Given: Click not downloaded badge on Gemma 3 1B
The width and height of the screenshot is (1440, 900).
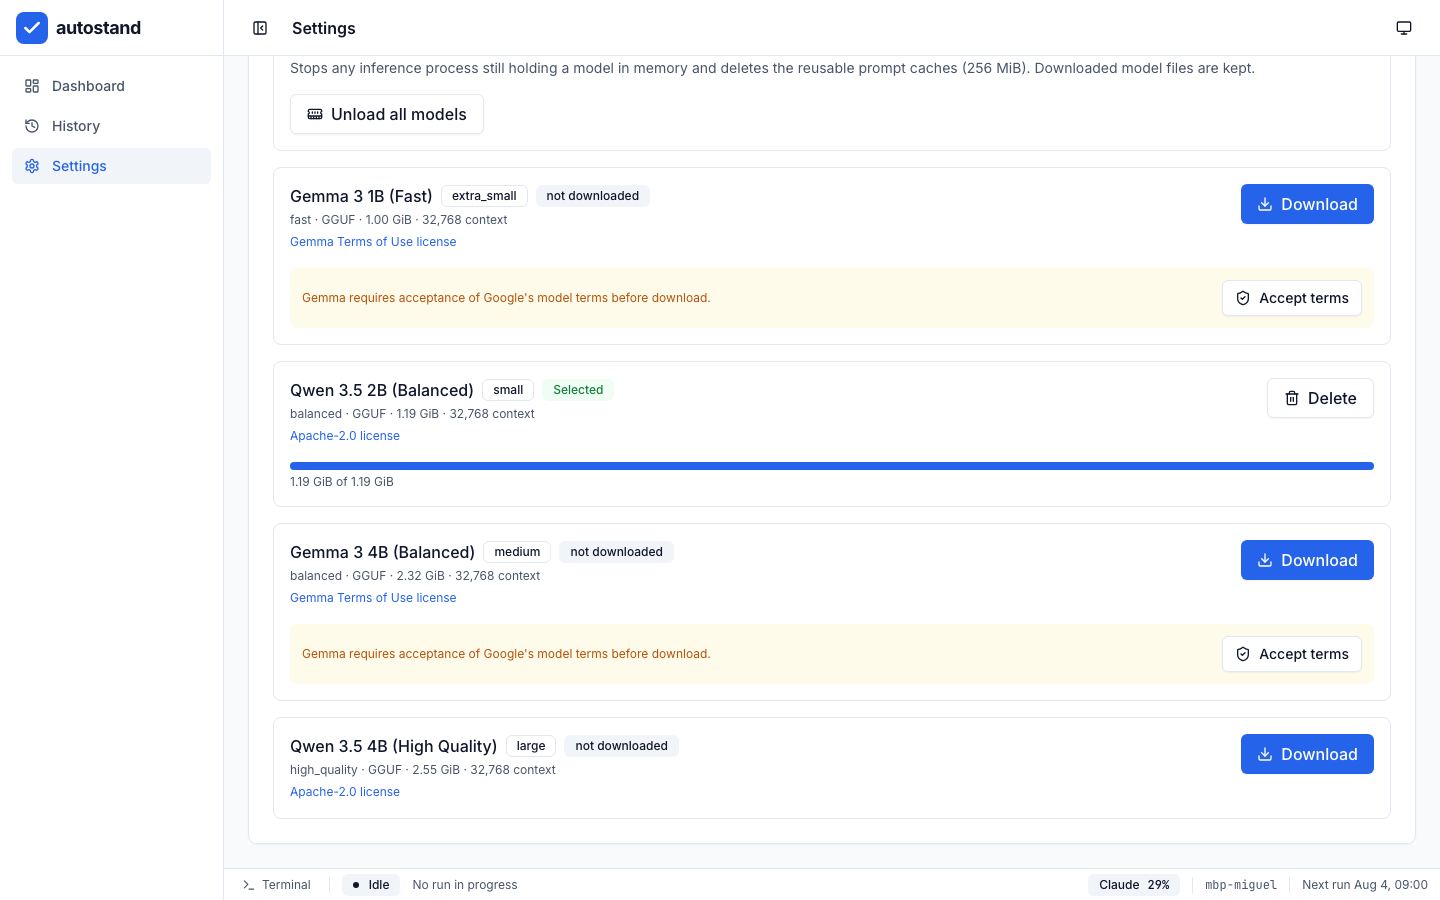Looking at the screenshot, I should (x=593, y=196).
